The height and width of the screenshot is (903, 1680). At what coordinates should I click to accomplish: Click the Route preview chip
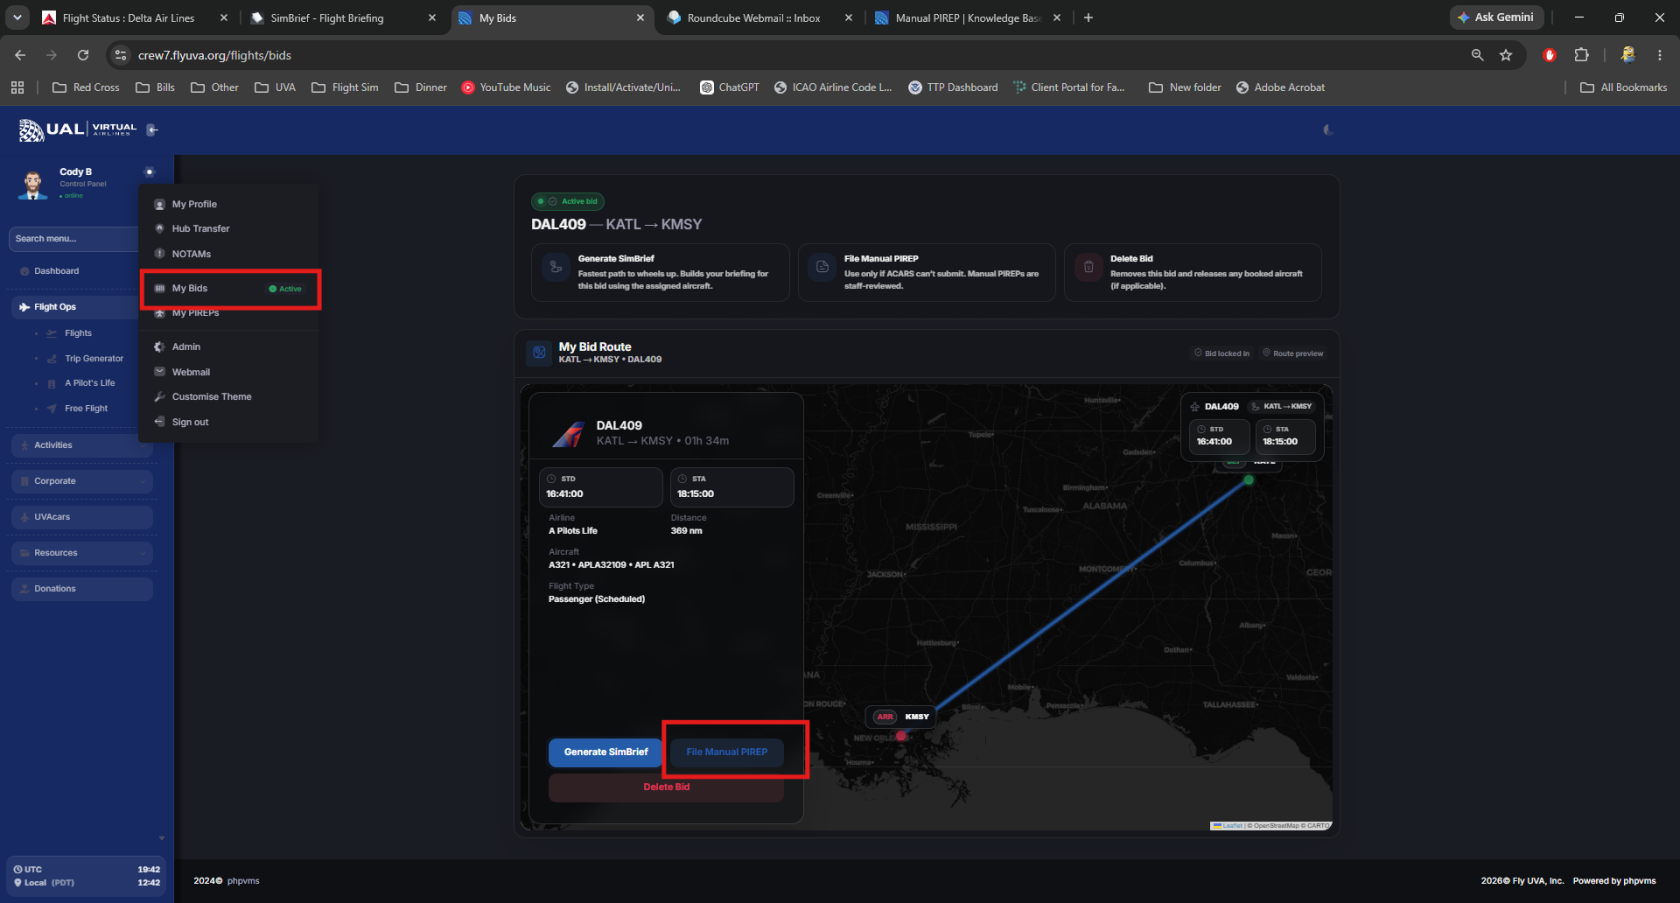1293,354
